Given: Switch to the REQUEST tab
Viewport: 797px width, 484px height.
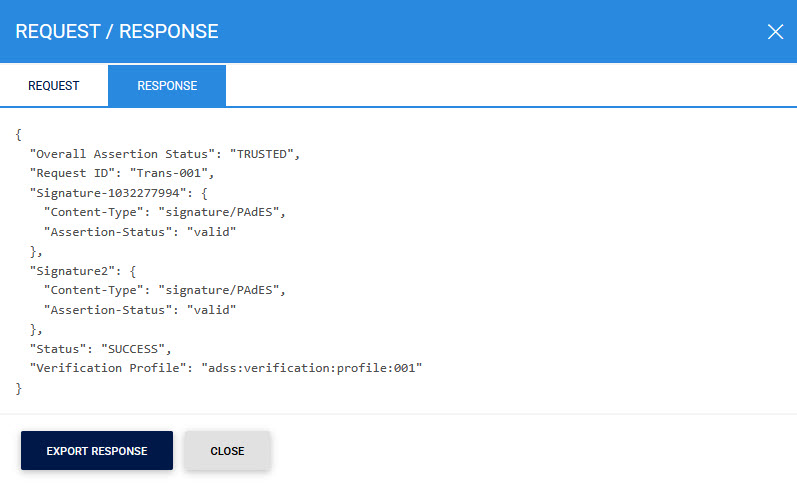Looking at the screenshot, I should [x=53, y=86].
